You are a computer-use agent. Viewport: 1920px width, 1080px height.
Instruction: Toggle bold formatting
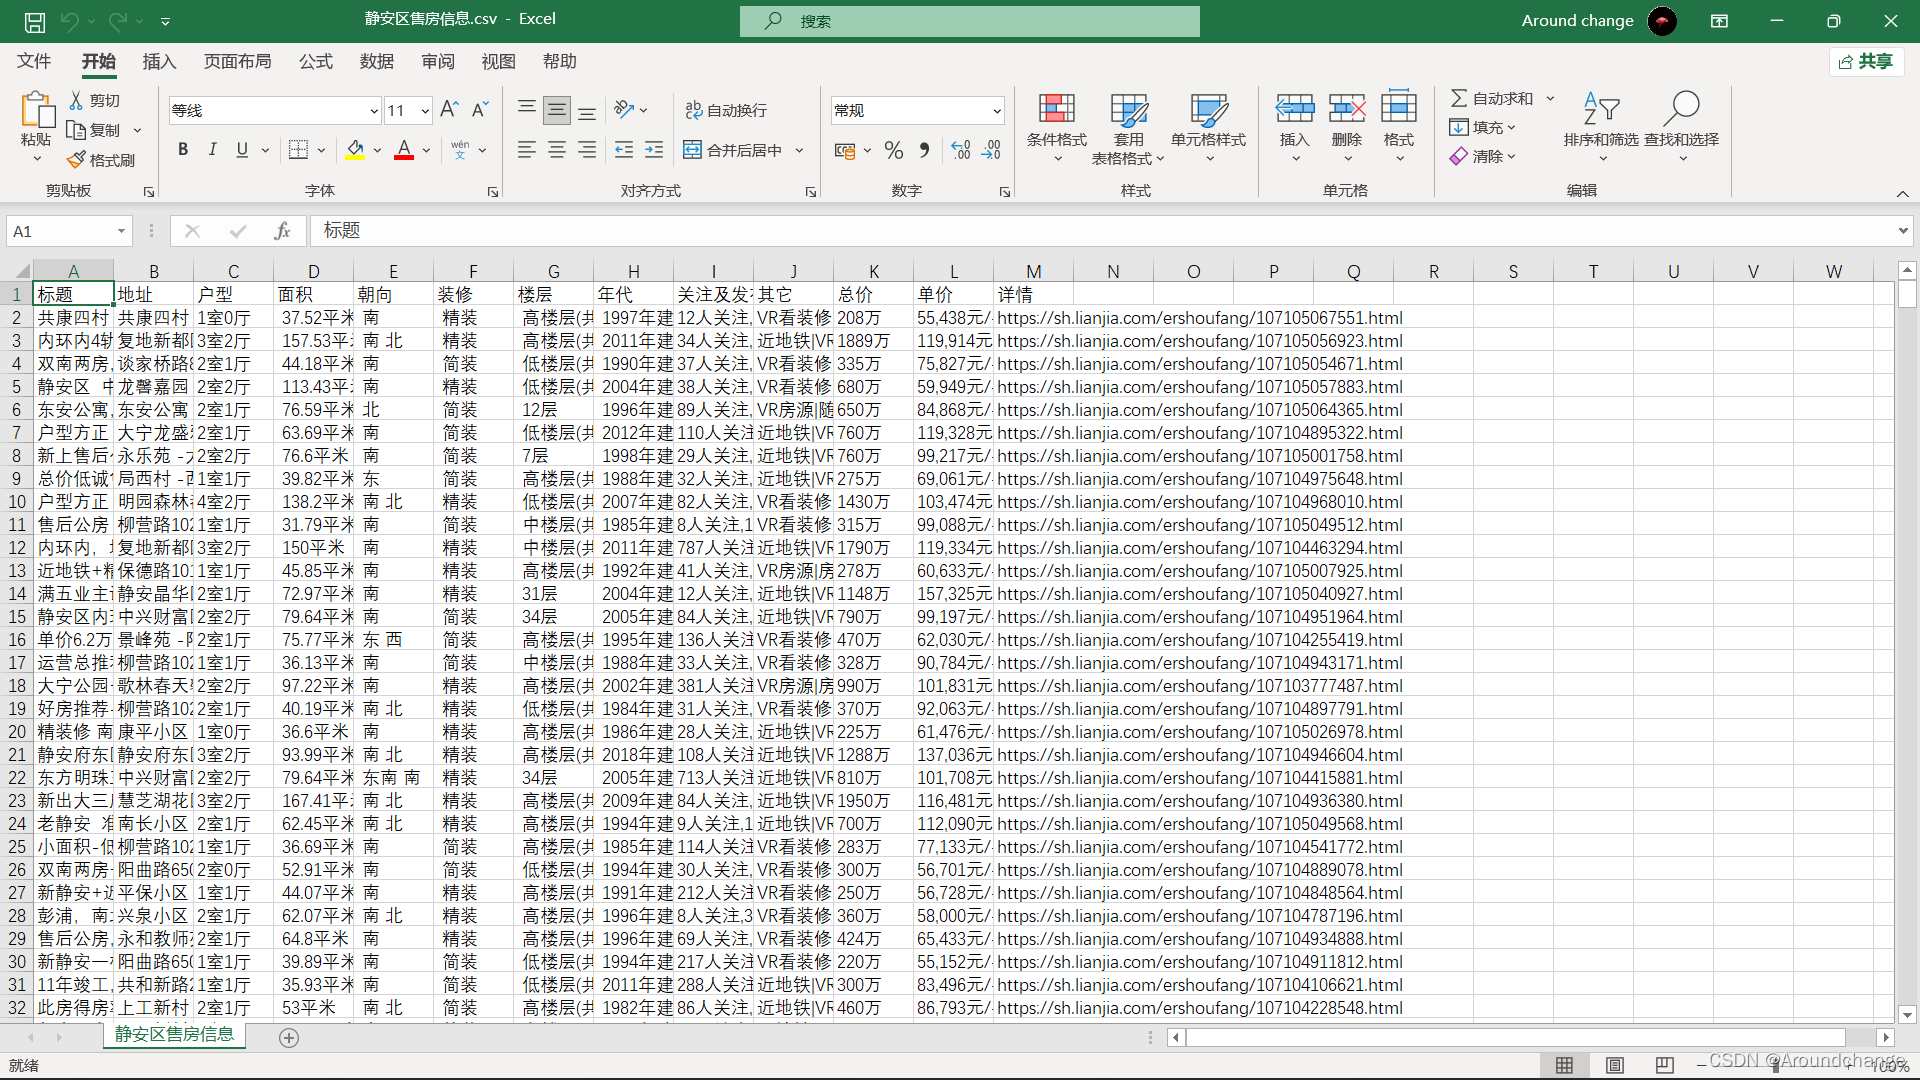(x=183, y=150)
